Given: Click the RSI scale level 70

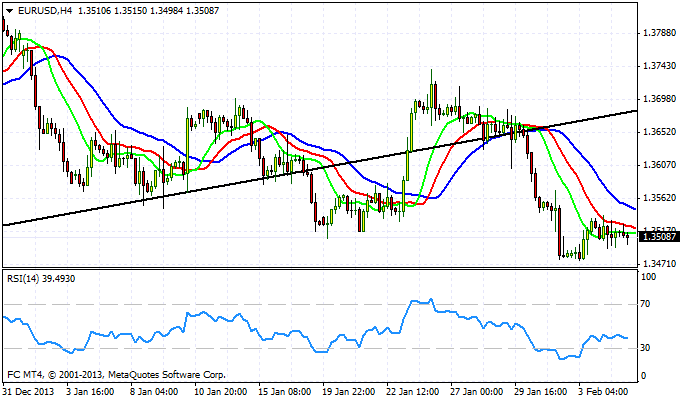Looking at the screenshot, I should click(645, 304).
